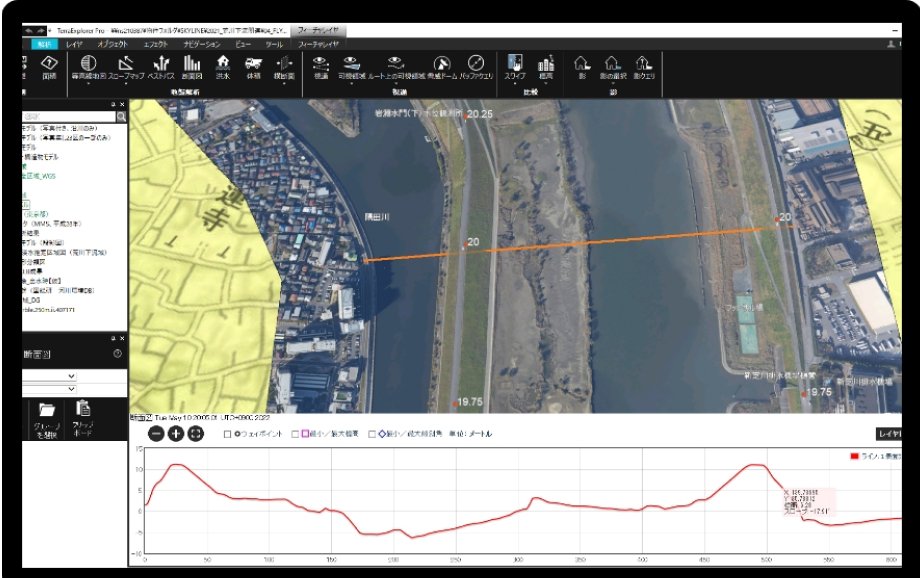Select the 構造物モデル layer entry
920x578 pixels.
40,157
